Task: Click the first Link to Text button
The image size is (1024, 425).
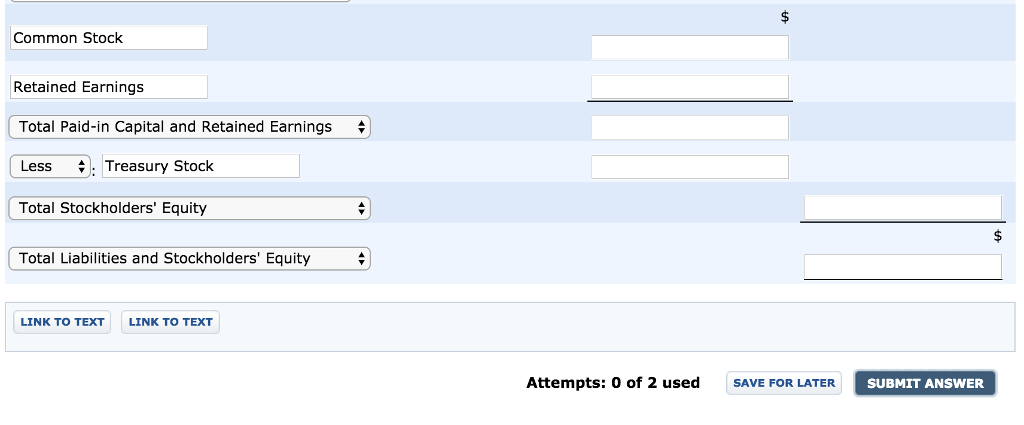Action: pyautogui.click(x=62, y=322)
